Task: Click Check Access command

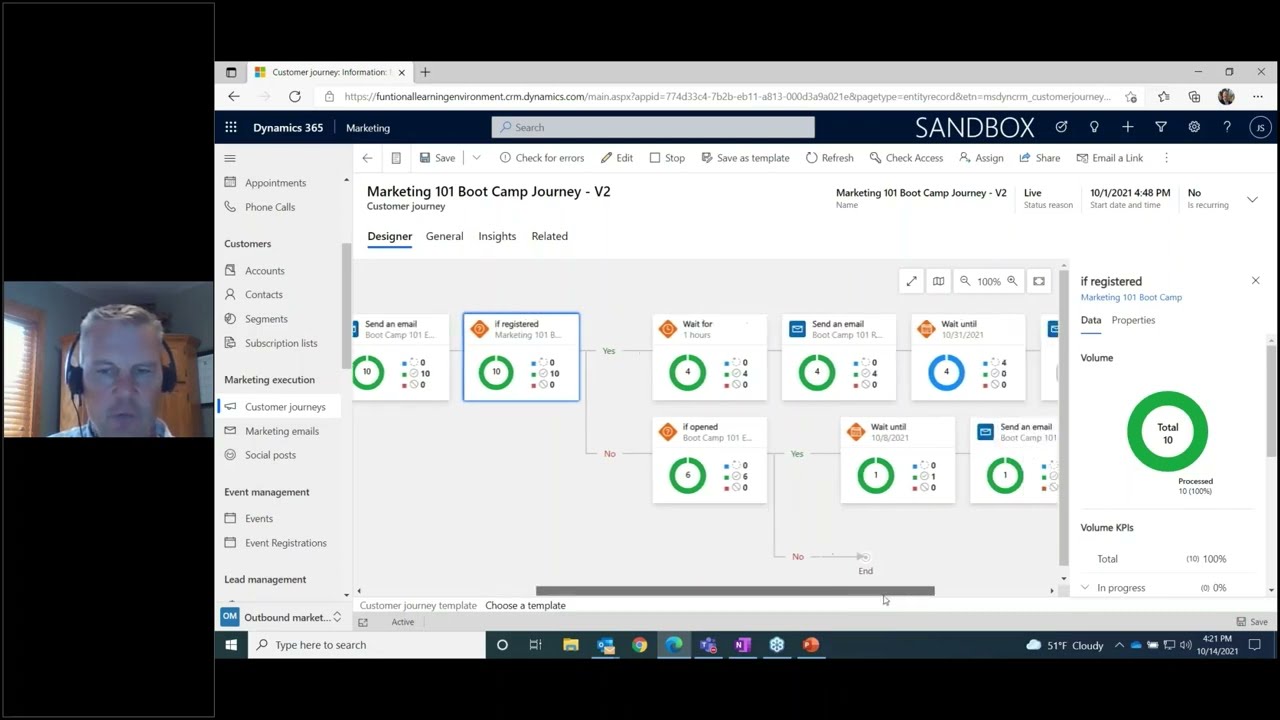Action: (x=906, y=158)
